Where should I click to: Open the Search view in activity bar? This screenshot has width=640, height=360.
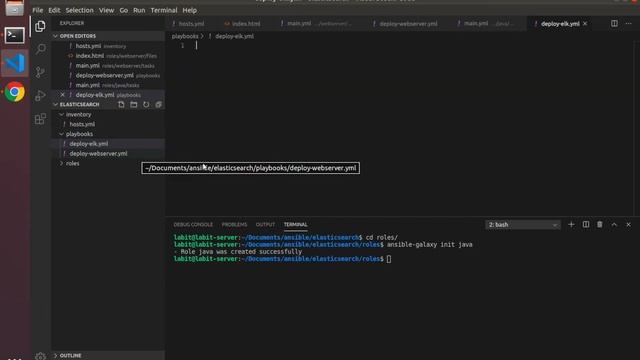point(40,49)
